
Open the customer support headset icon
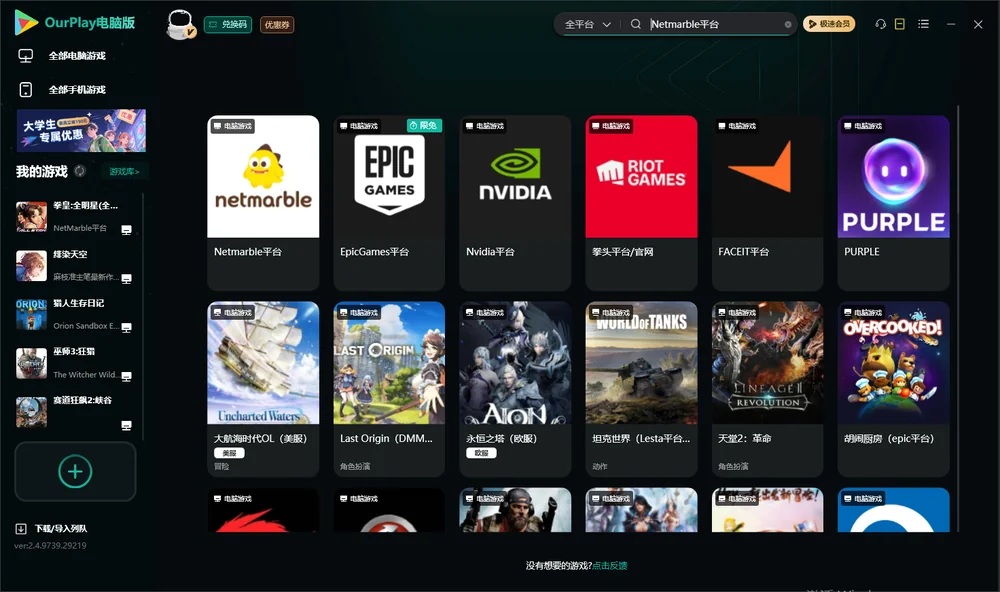880,24
